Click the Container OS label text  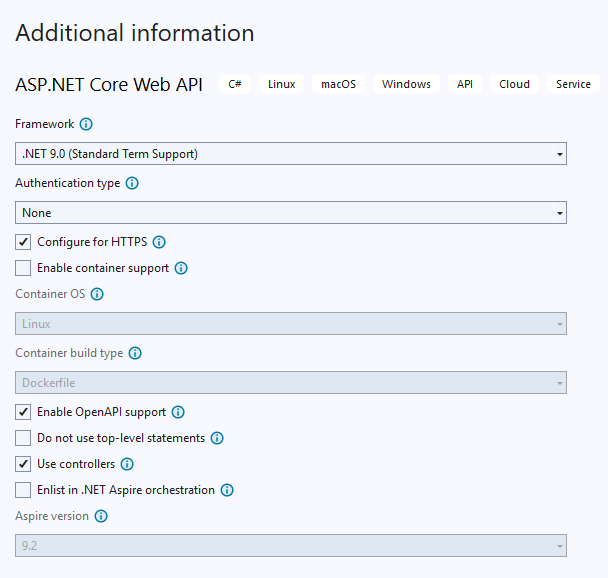point(50,294)
